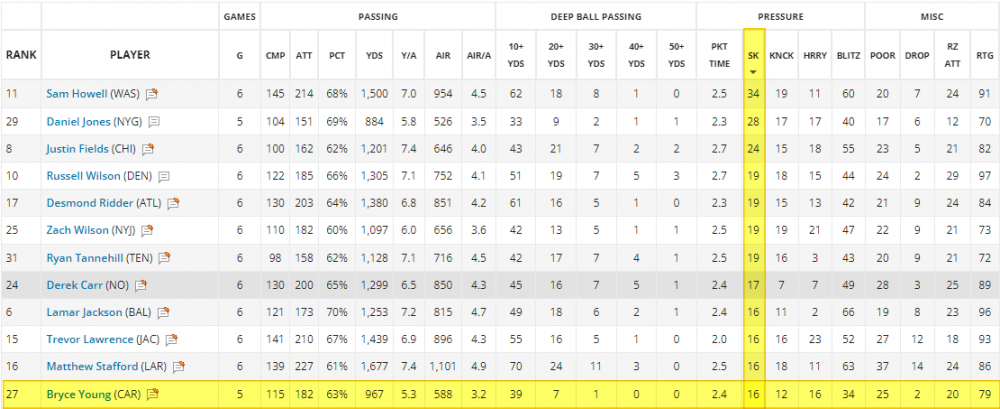Click Lamar Jackson's note icon
Image resolution: width=1000 pixels, height=409 pixels.
158,312
